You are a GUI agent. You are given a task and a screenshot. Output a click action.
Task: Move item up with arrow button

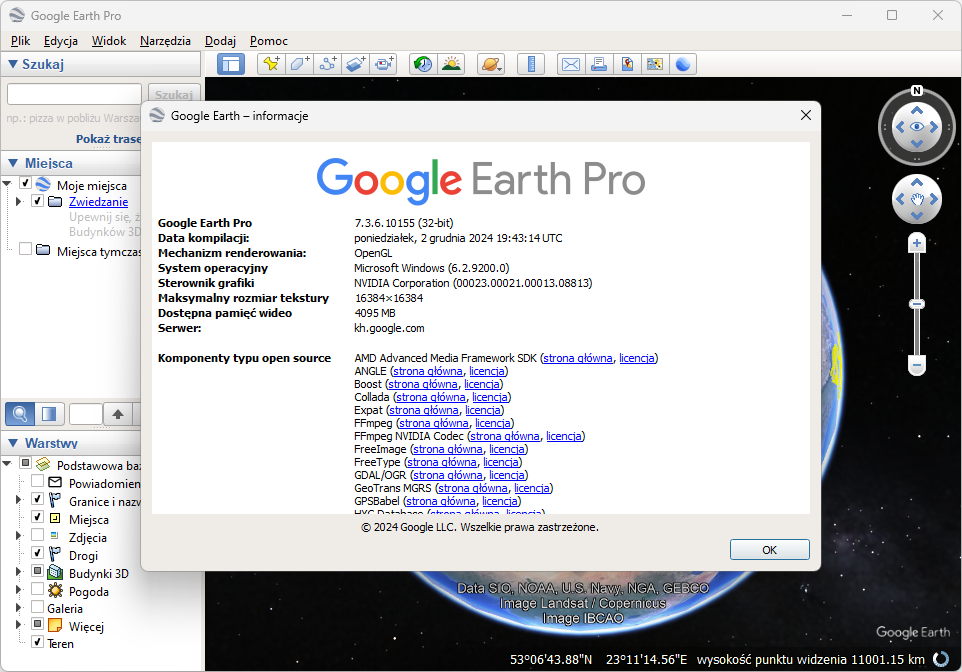click(x=118, y=414)
